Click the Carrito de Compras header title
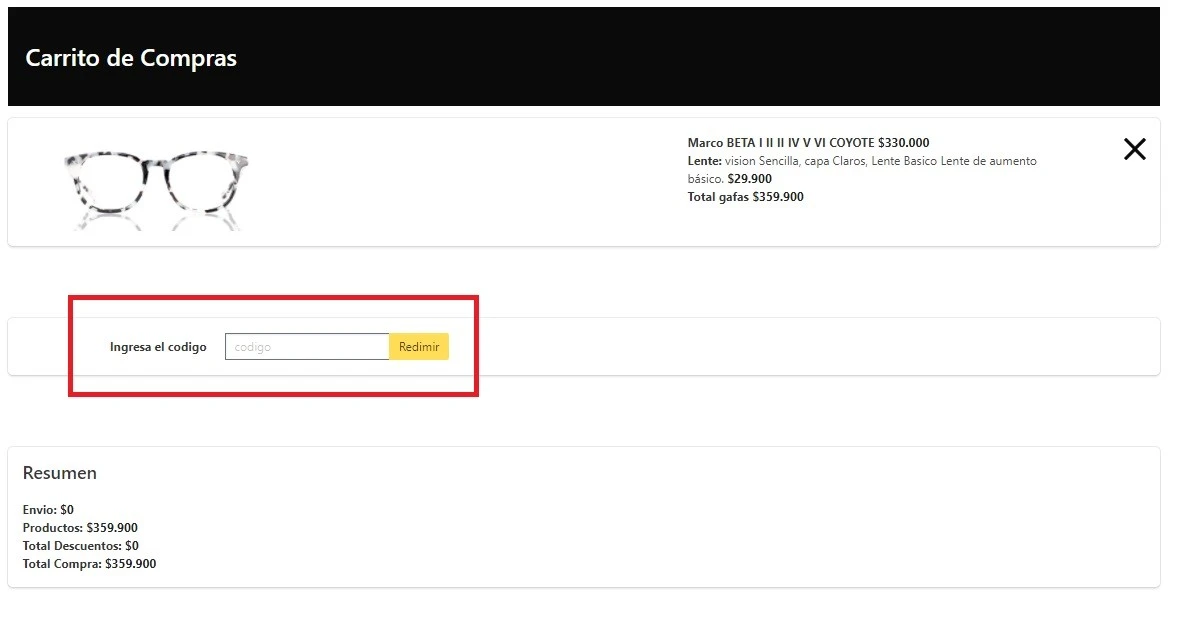 (131, 58)
